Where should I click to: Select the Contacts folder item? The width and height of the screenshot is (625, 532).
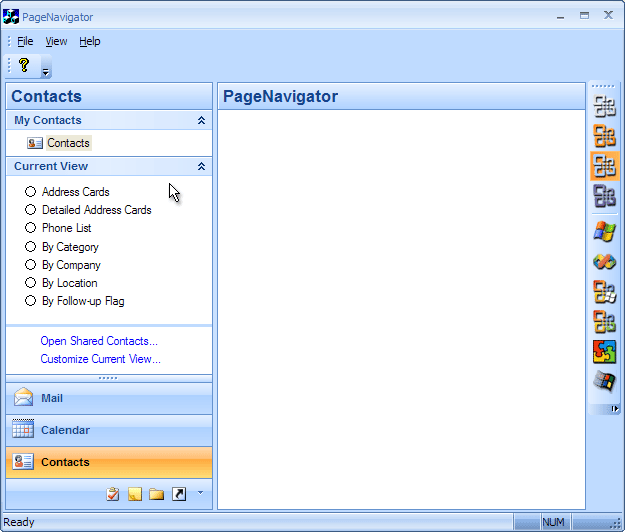pos(69,143)
